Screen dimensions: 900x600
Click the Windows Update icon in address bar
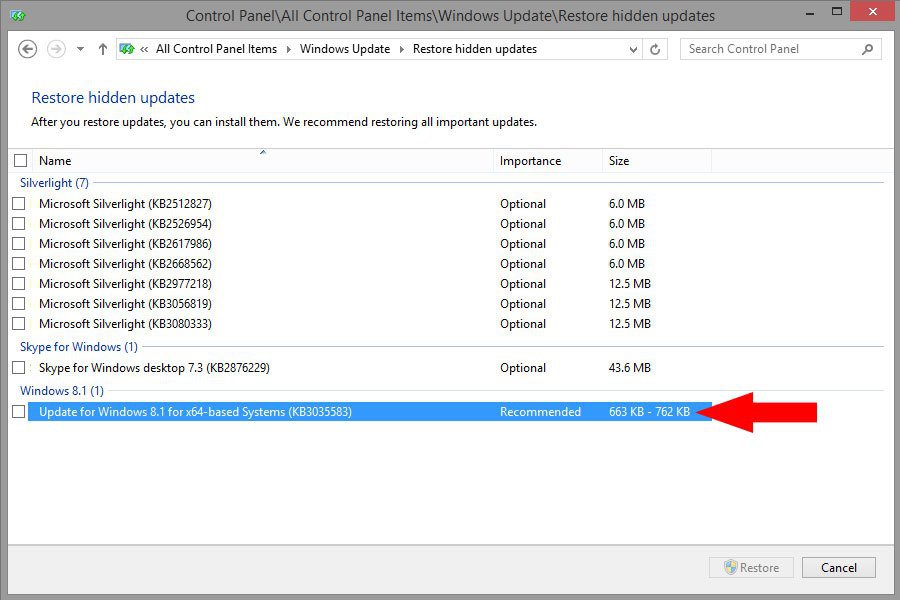click(127, 49)
